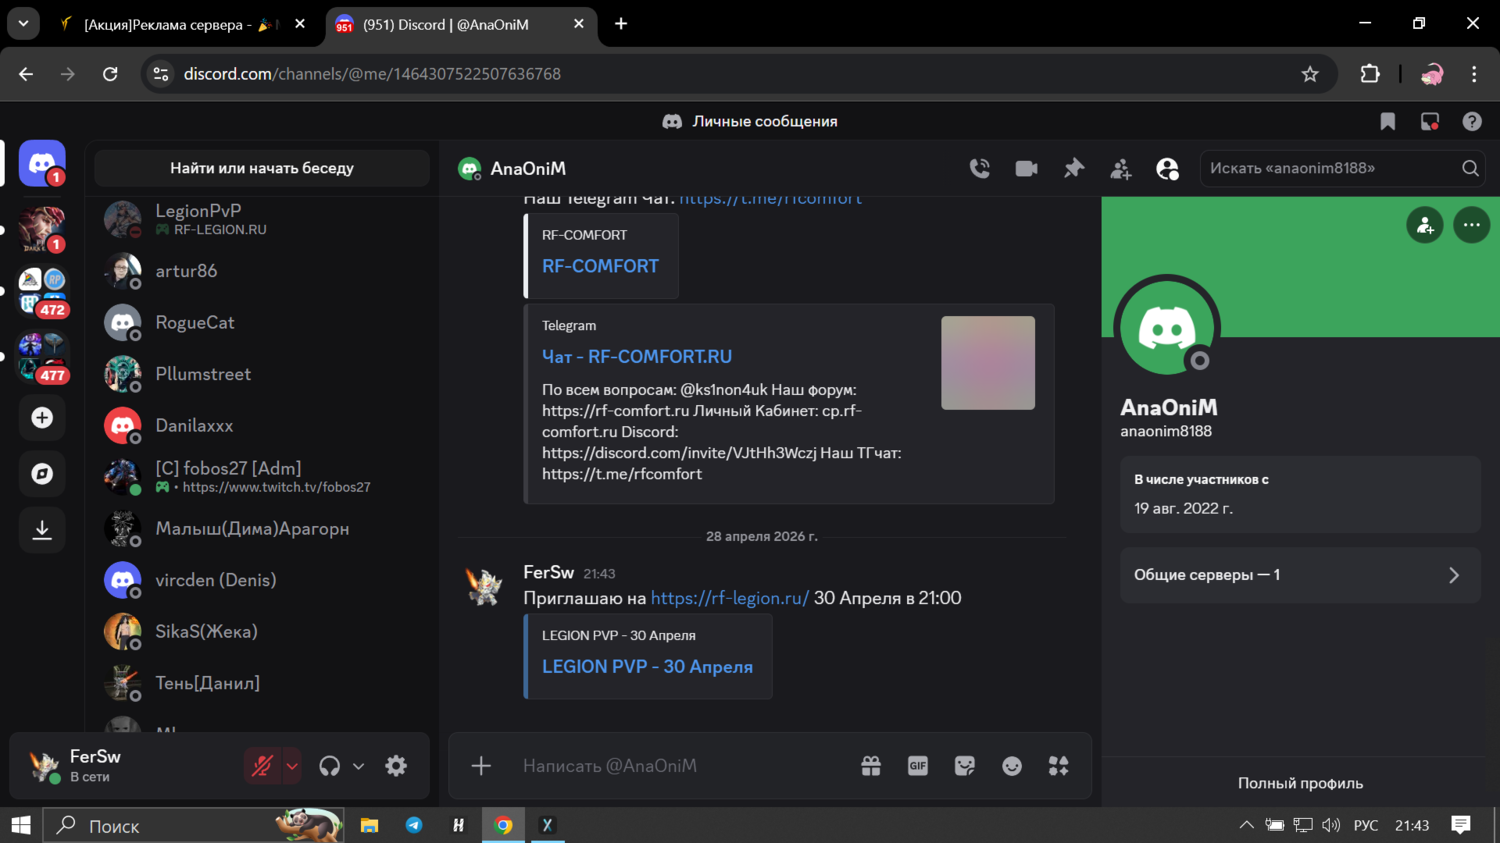Viewport: 1500px width, 843px height.
Task: Open Discord inbox icon in title bar
Action: [x=1430, y=121]
